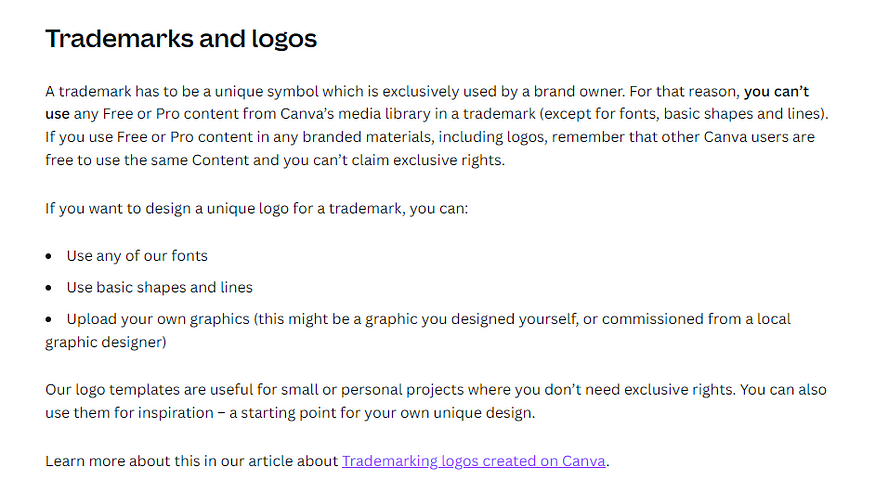Click the "Use any of our fonts" bullet text
The height and width of the screenshot is (491, 875).
pos(137,256)
